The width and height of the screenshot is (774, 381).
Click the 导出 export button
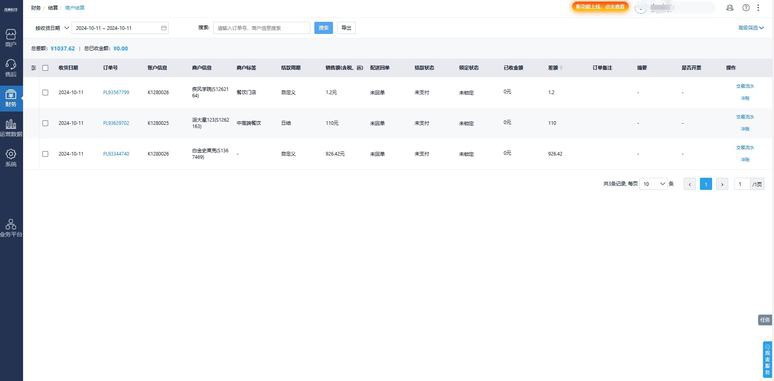[x=347, y=28]
